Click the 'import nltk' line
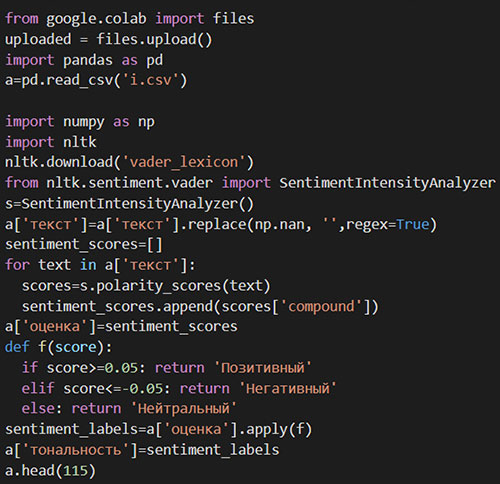Viewport: 500px width, 484px height. point(51,142)
